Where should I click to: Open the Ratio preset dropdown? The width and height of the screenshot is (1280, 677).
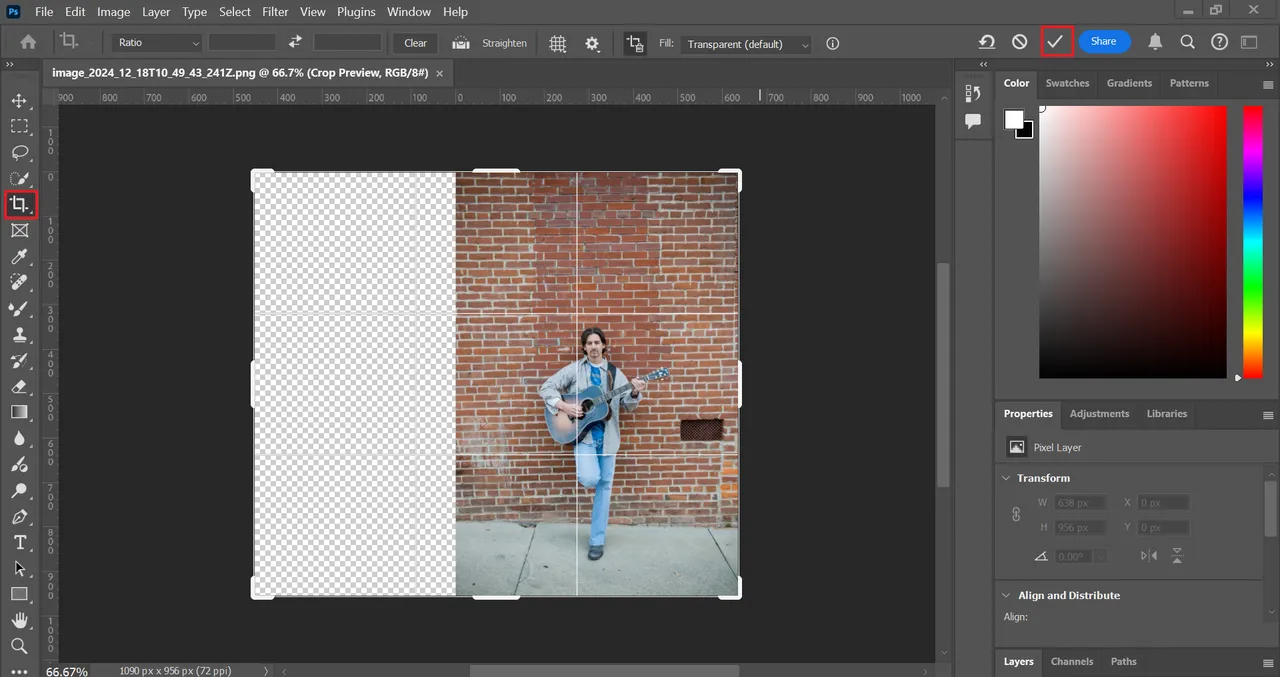tap(158, 43)
